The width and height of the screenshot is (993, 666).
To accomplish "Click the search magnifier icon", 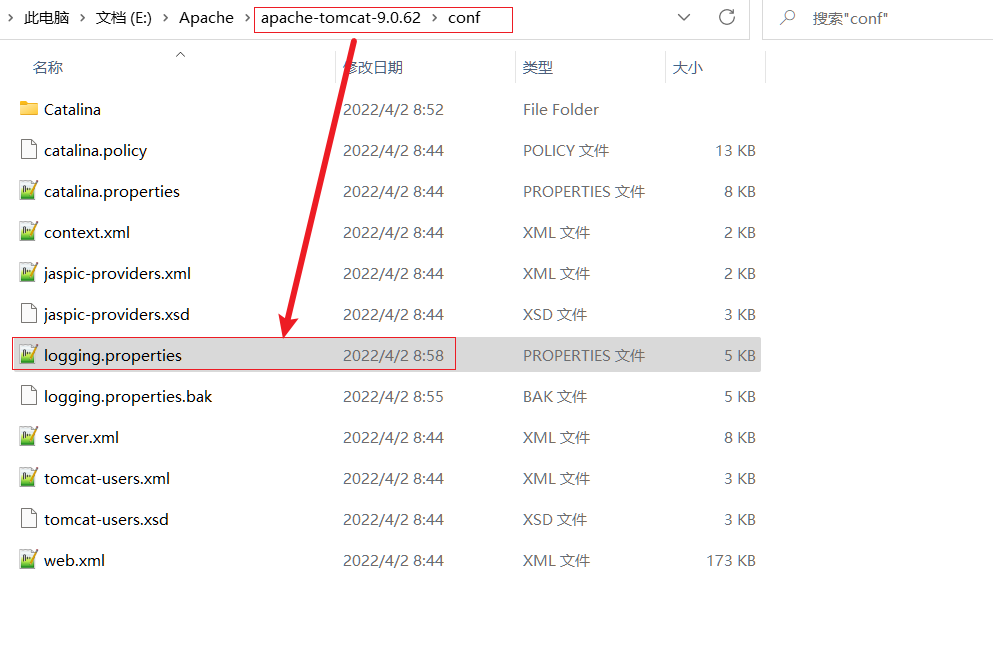I will [787, 17].
